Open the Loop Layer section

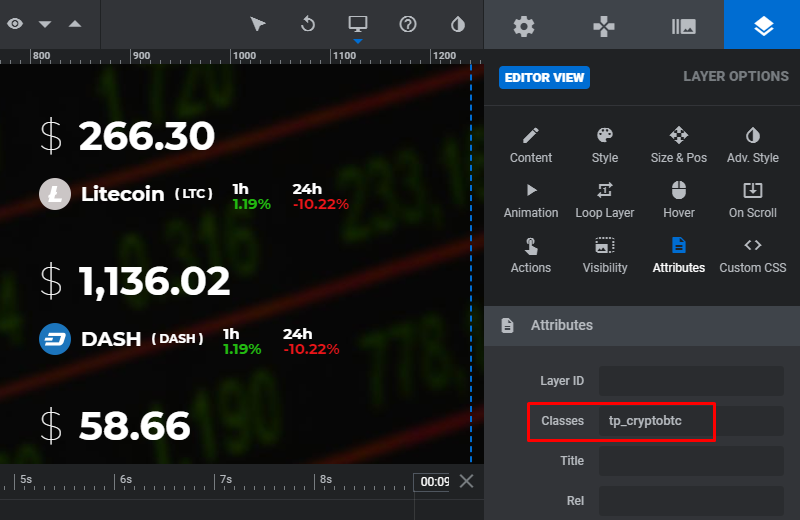click(605, 201)
